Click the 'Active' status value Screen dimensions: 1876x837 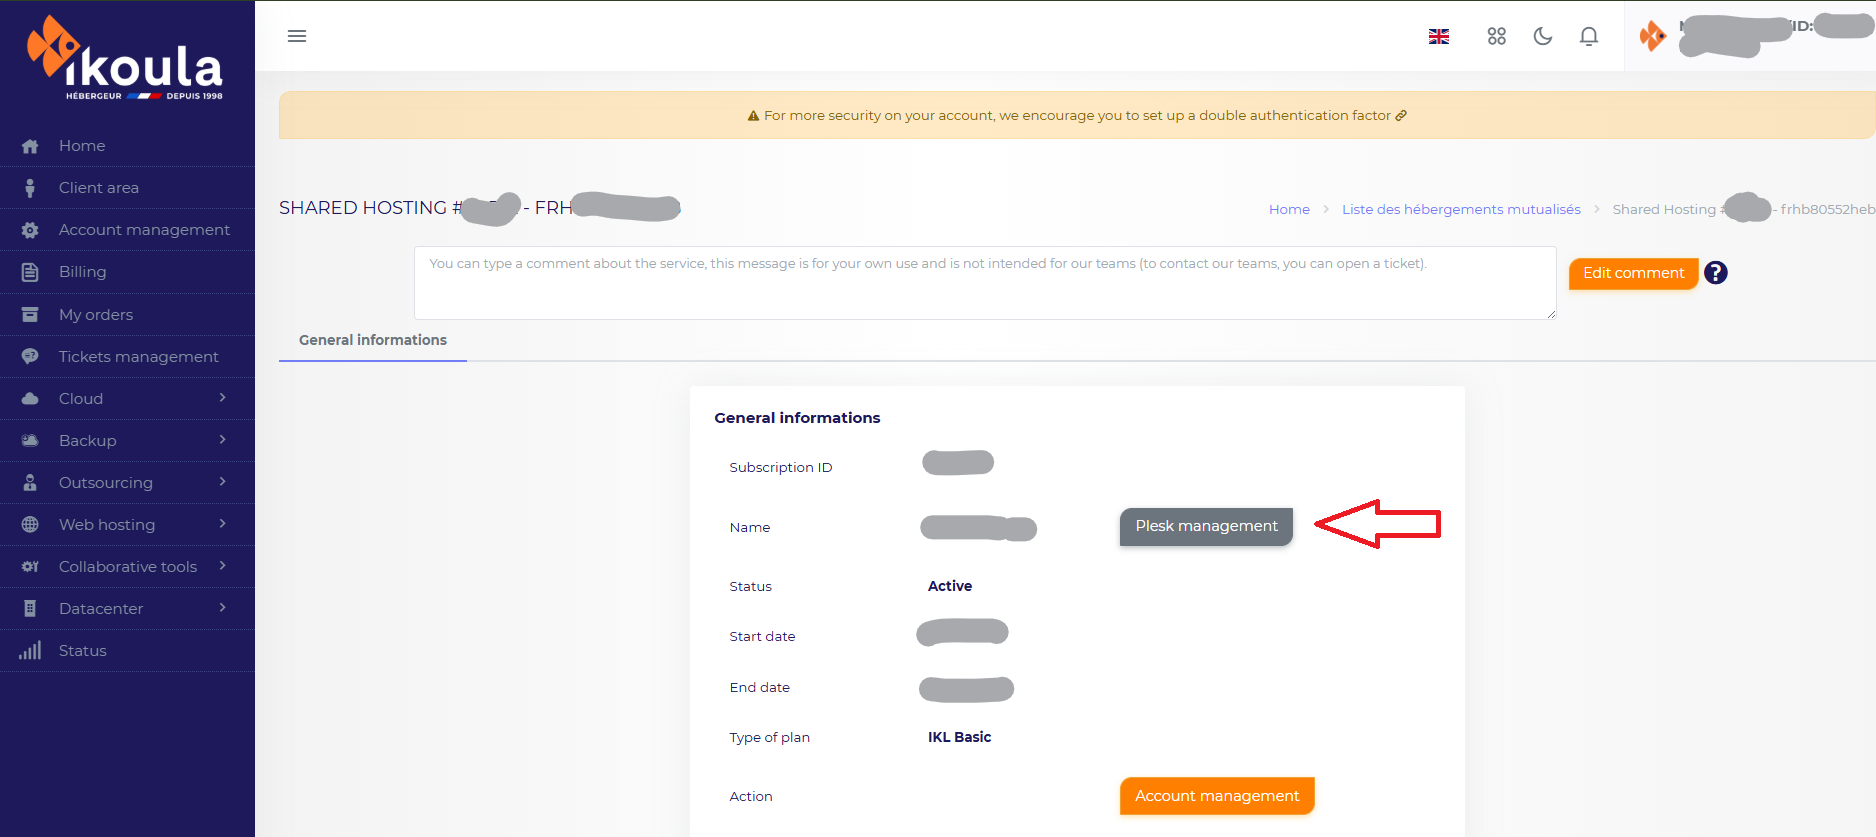click(950, 586)
